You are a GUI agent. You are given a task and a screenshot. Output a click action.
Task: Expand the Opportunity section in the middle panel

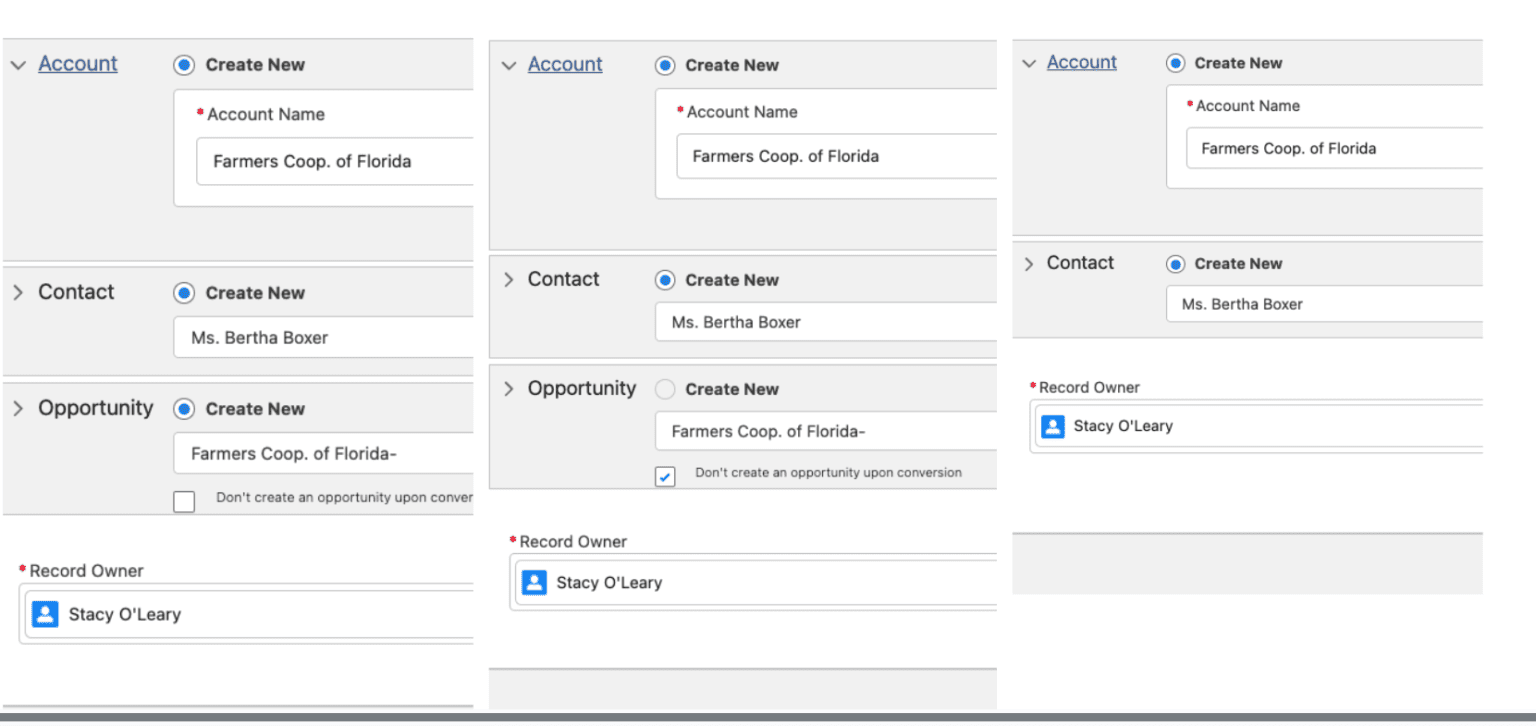507,388
